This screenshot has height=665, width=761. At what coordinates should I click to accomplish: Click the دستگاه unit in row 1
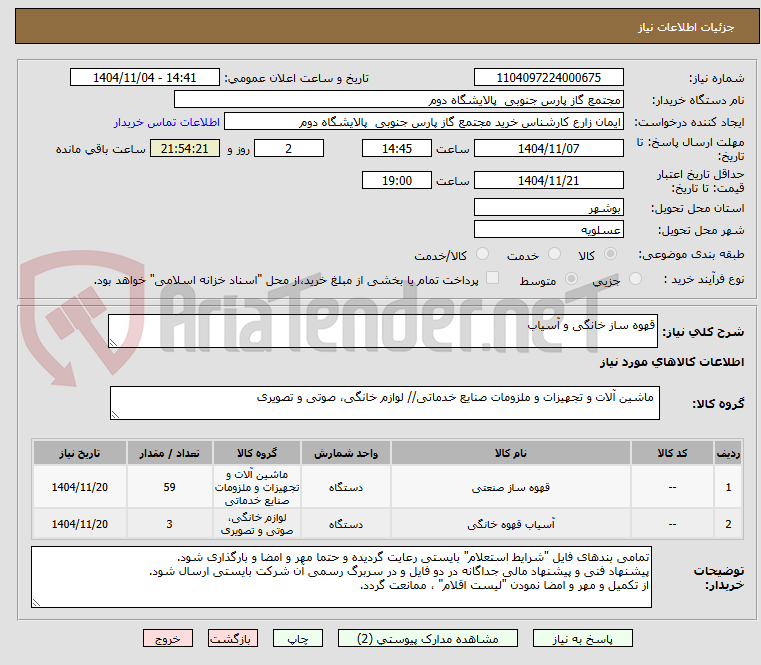click(346, 487)
